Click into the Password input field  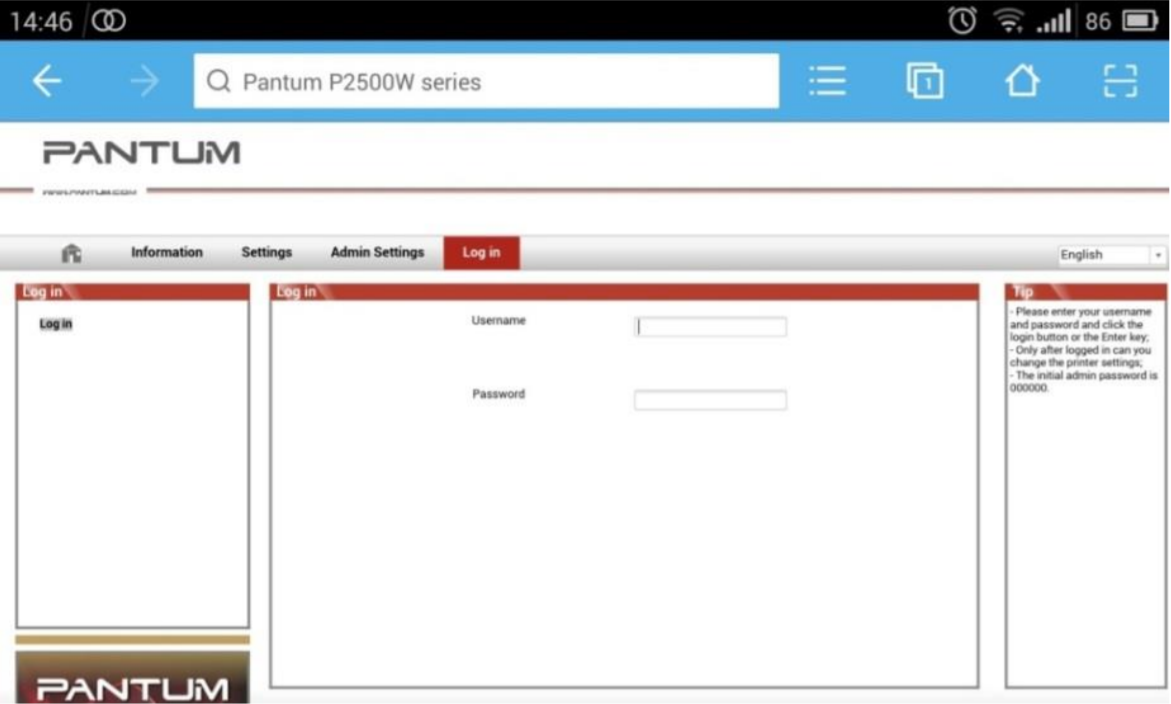(x=710, y=401)
